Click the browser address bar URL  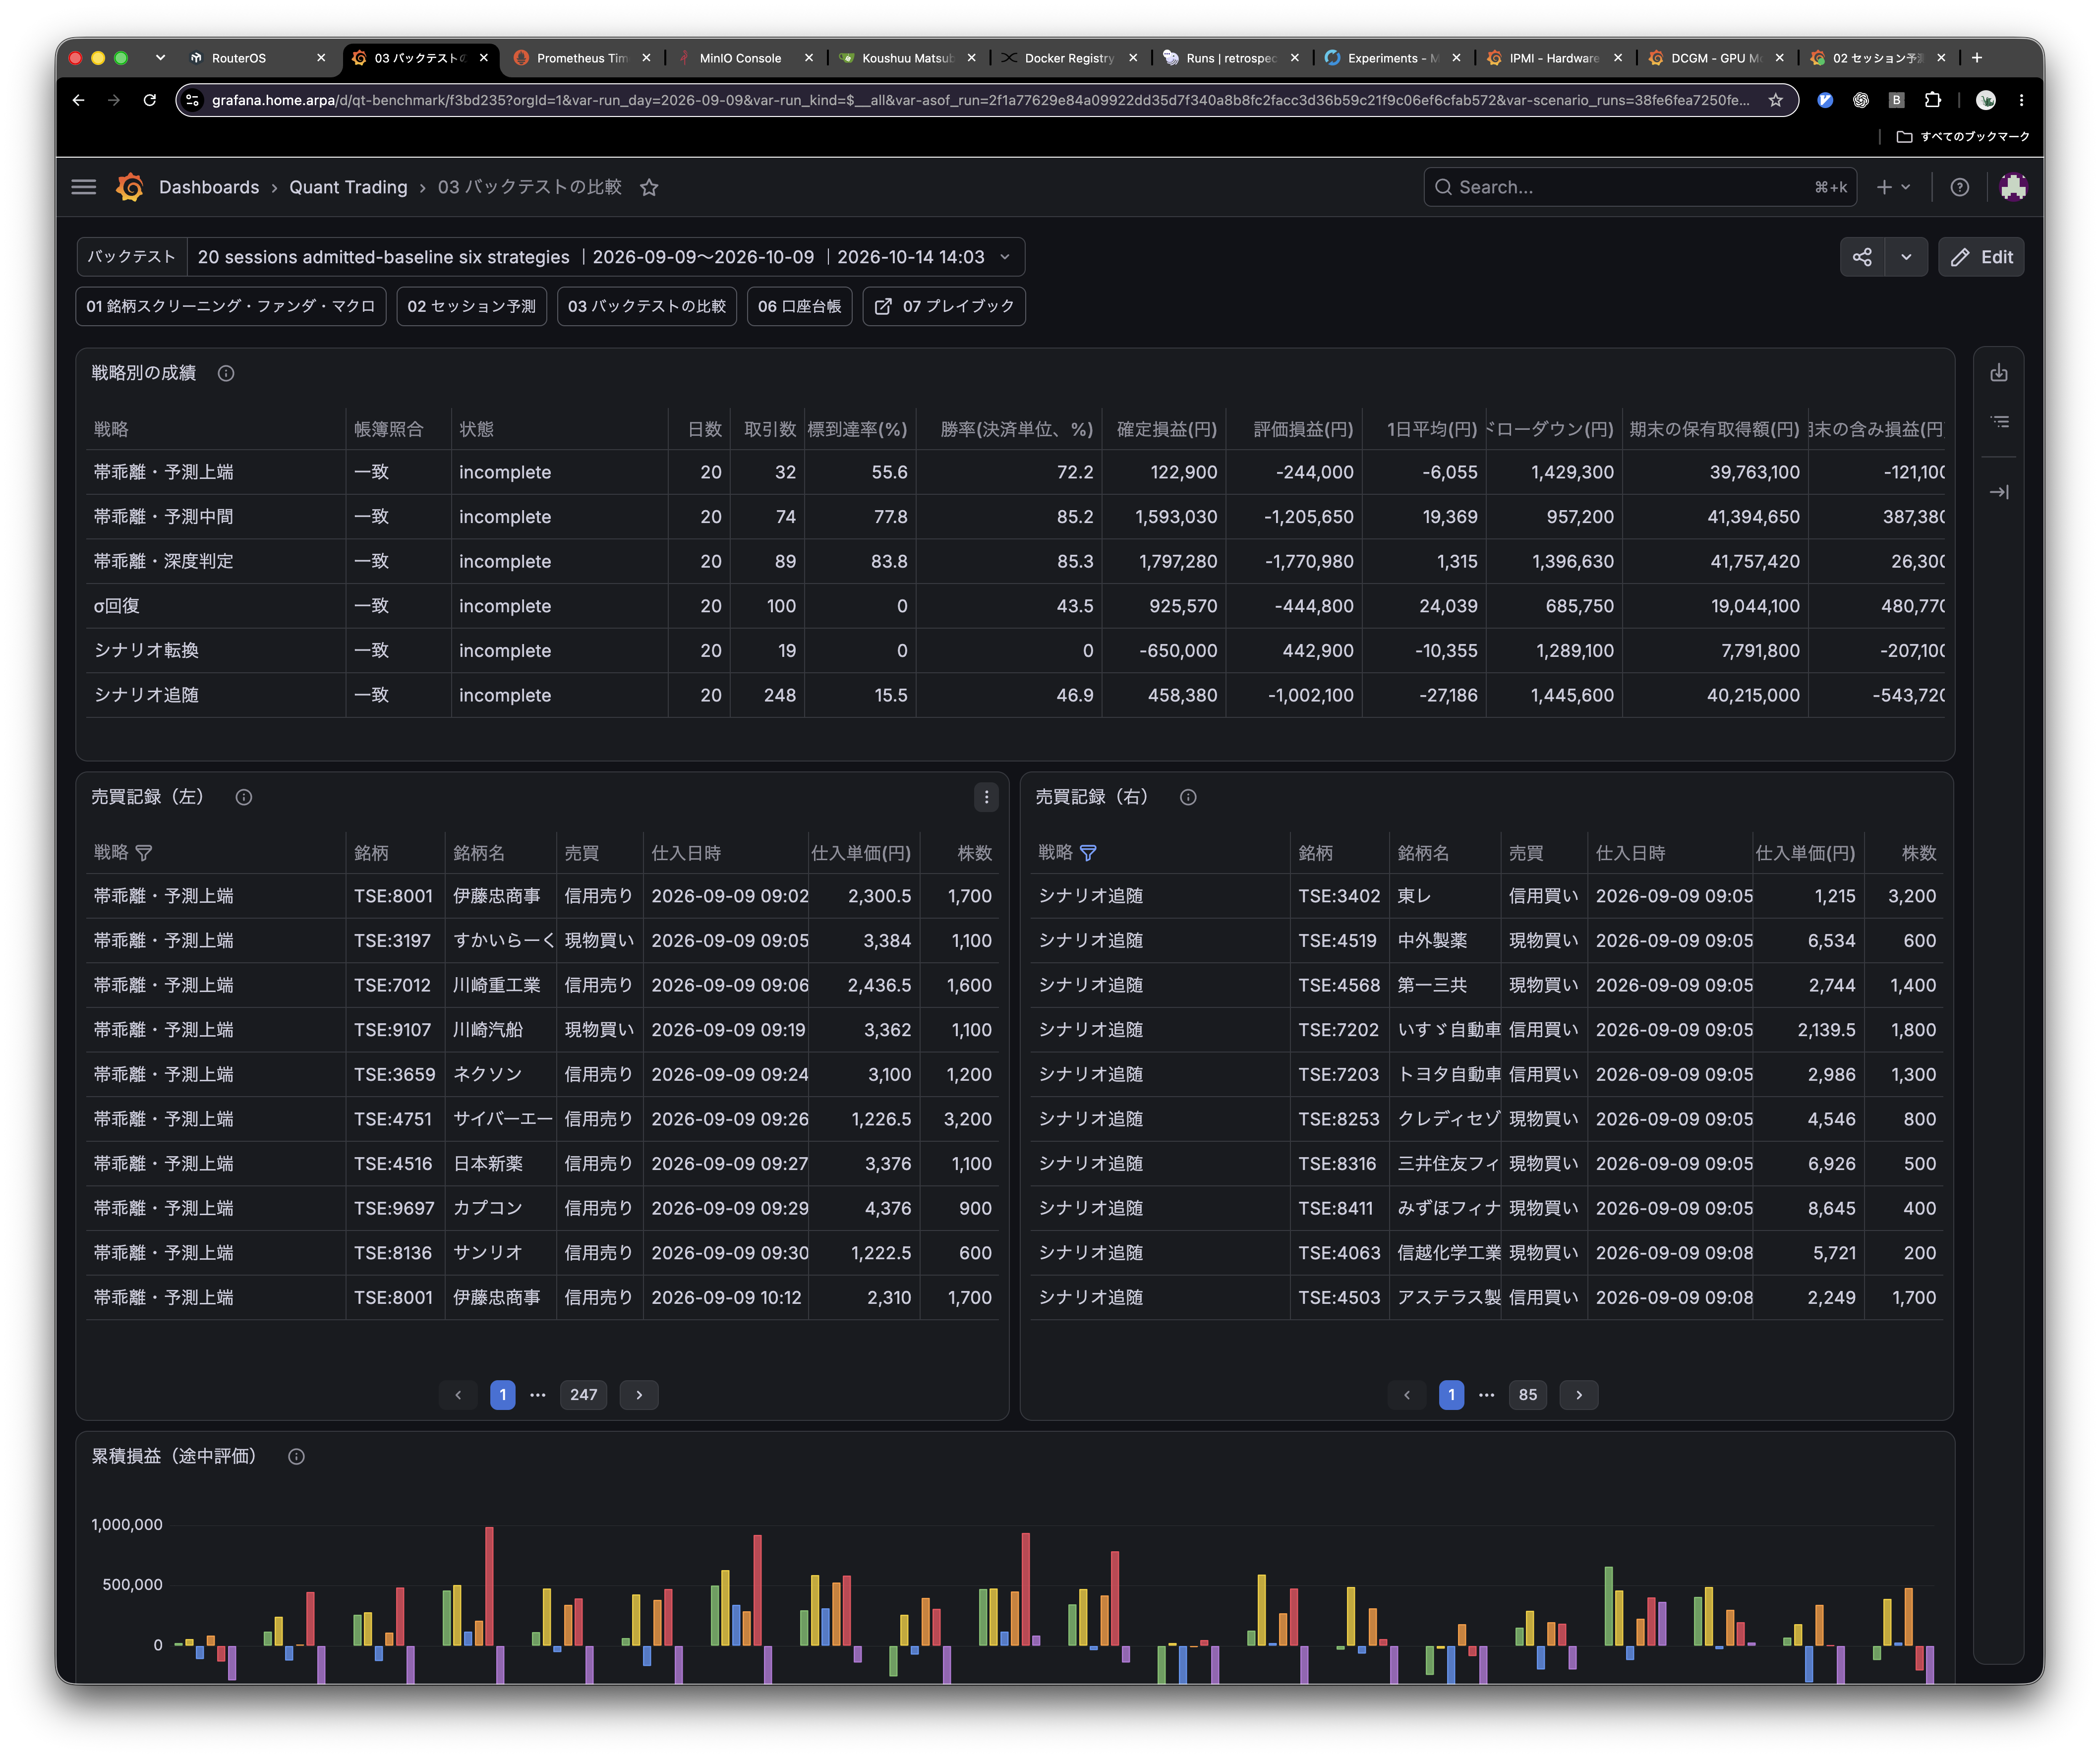(x=980, y=100)
